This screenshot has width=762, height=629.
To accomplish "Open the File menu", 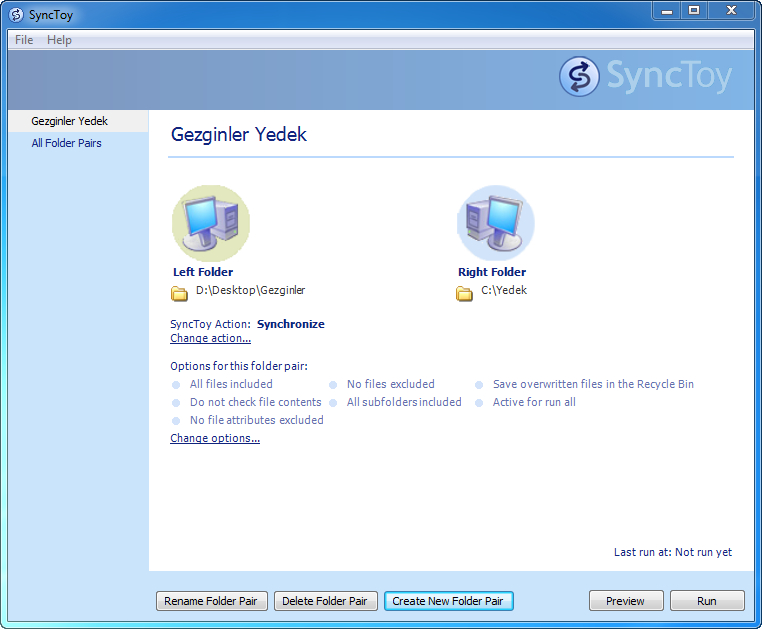I will pos(24,40).
